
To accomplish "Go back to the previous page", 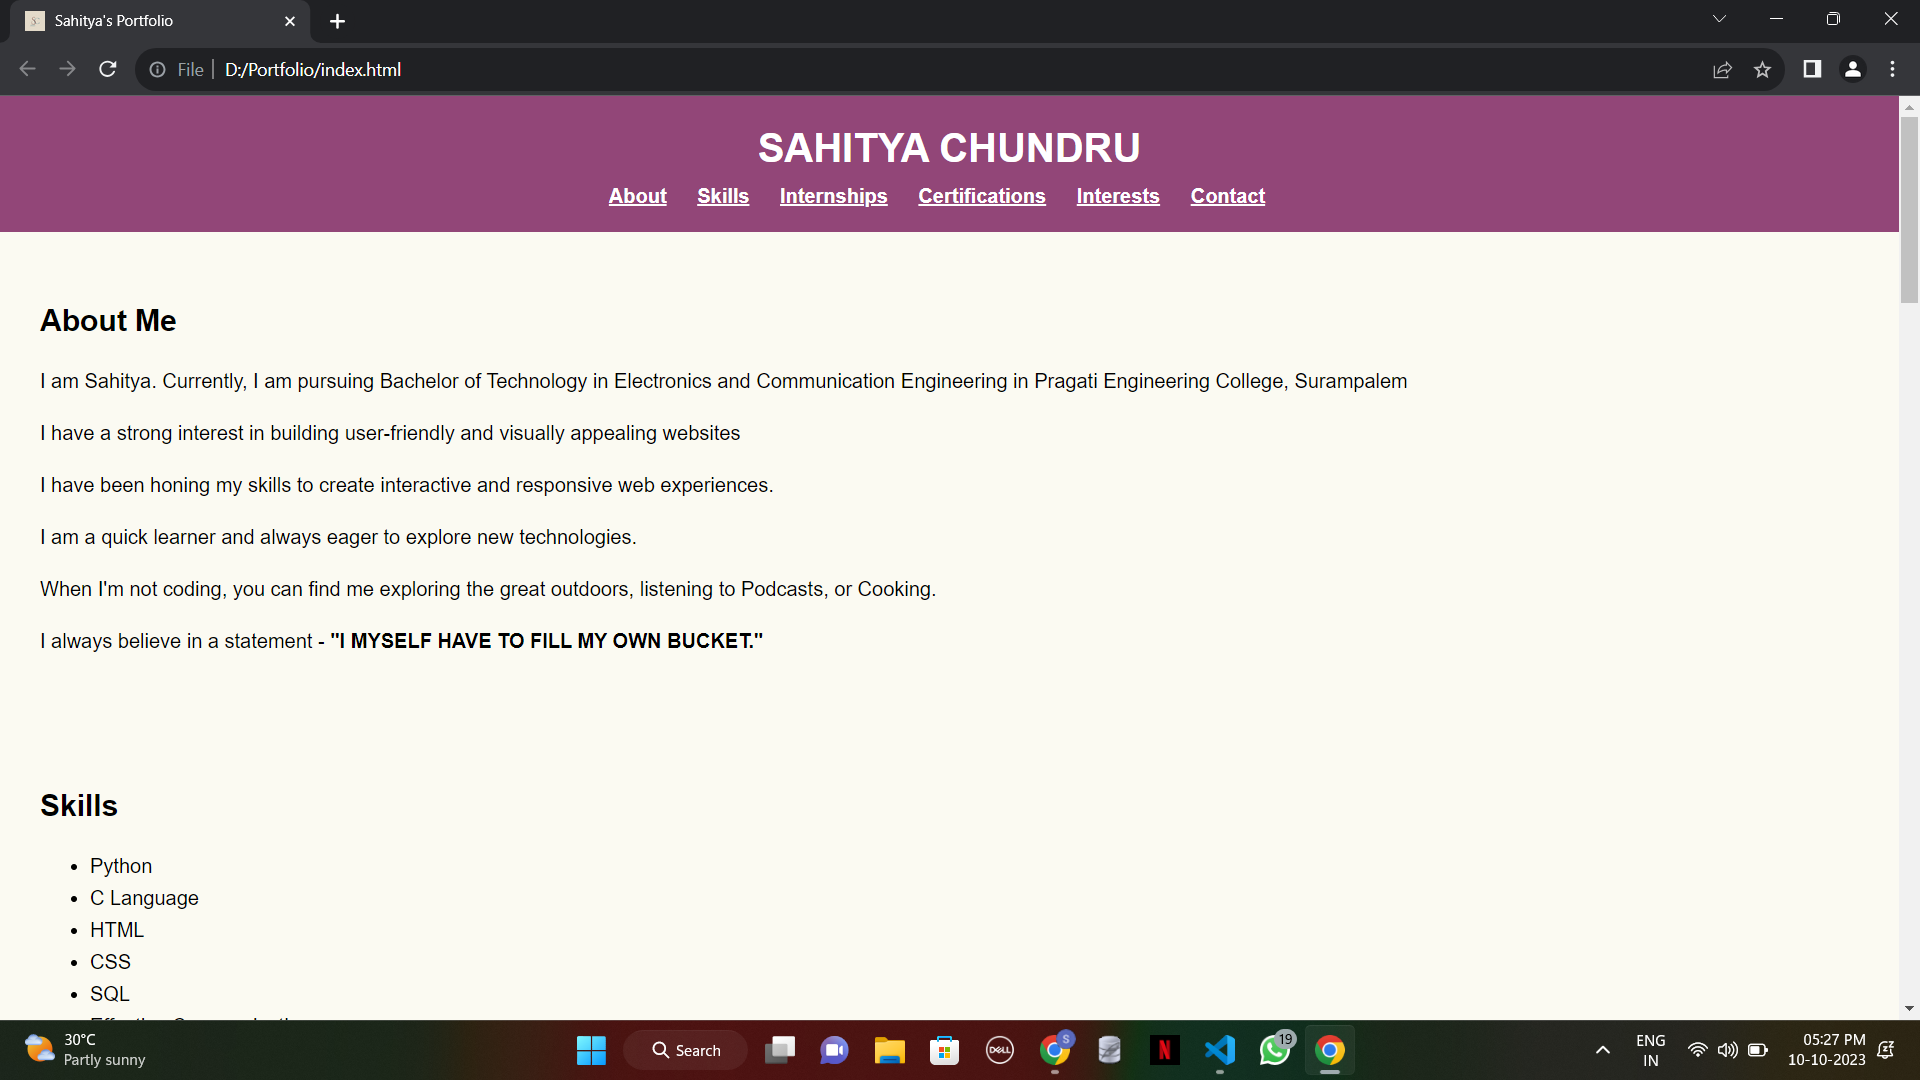I will point(27,69).
